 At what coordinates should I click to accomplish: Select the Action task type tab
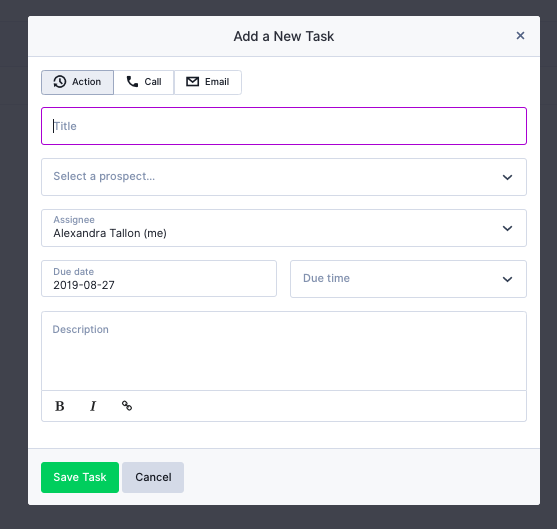click(77, 82)
